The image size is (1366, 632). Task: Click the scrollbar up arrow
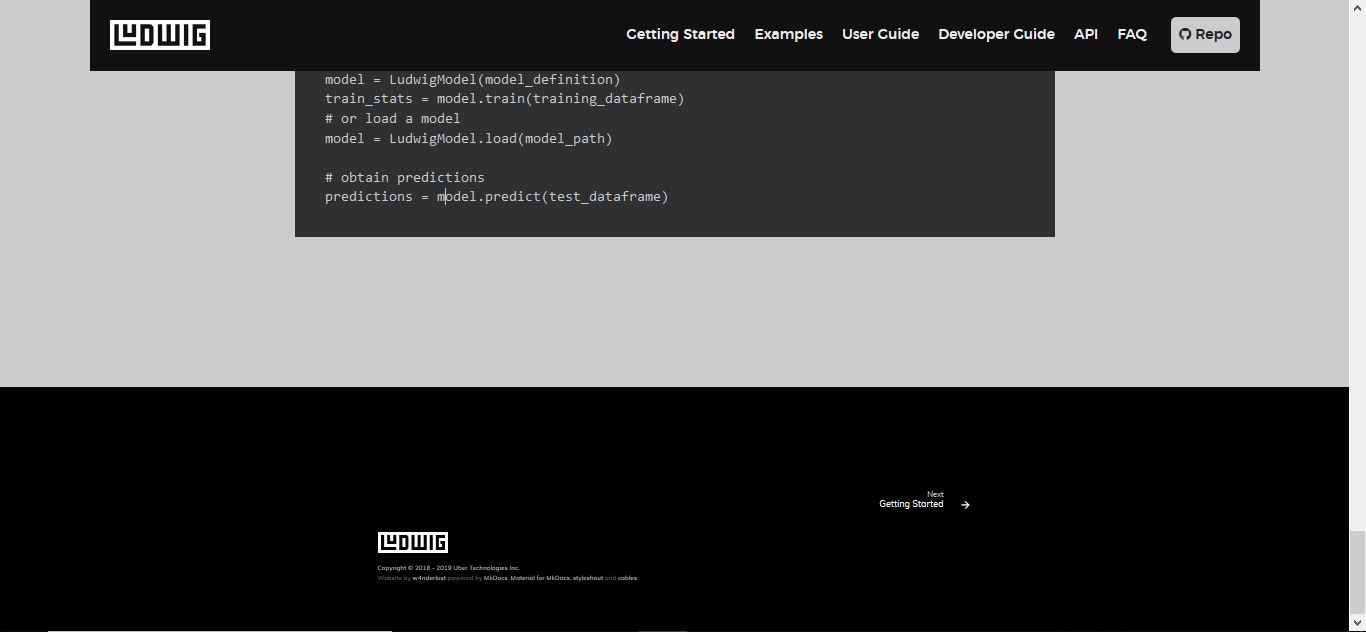pos(1359,7)
